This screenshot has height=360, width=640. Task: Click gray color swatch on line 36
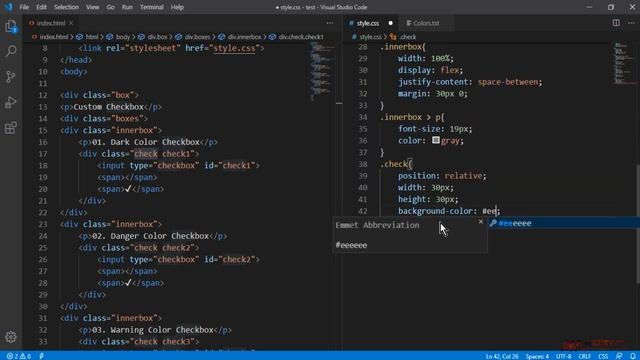pyautogui.click(x=436, y=140)
